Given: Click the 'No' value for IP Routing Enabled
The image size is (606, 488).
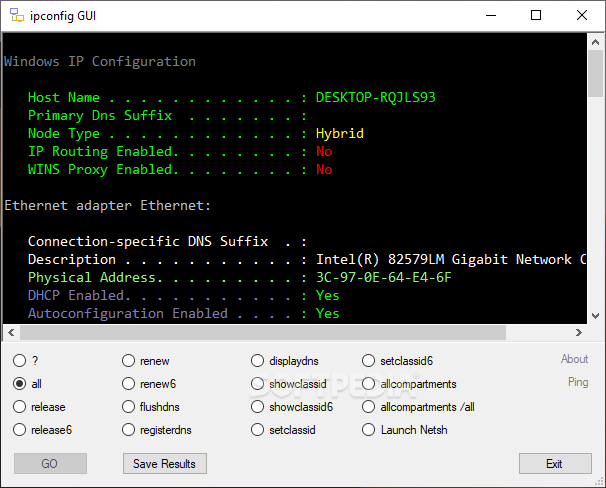Looking at the screenshot, I should 324,151.
